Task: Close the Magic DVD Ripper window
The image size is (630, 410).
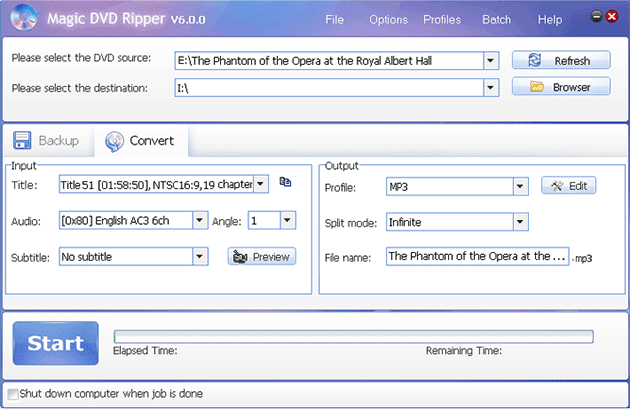Action: (612, 16)
